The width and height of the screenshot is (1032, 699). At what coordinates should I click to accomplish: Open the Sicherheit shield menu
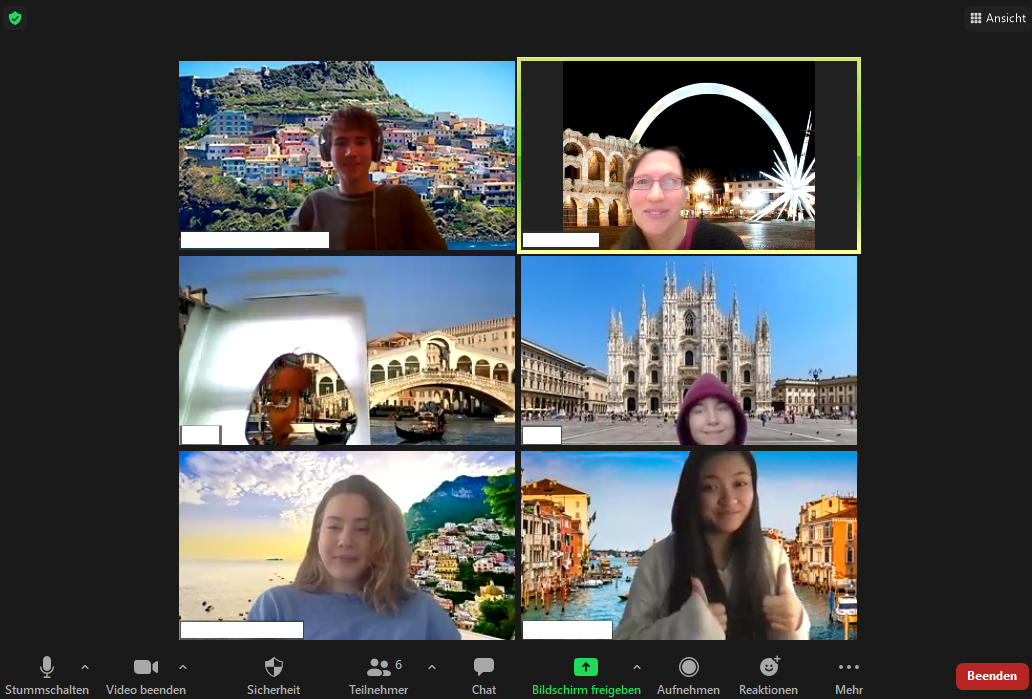pyautogui.click(x=273, y=676)
